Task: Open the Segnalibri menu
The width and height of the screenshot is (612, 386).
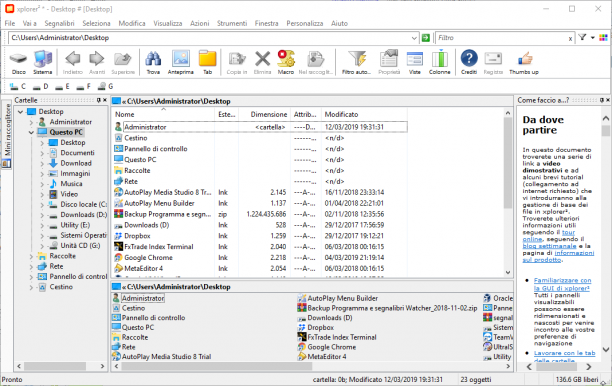Action: [x=59, y=23]
